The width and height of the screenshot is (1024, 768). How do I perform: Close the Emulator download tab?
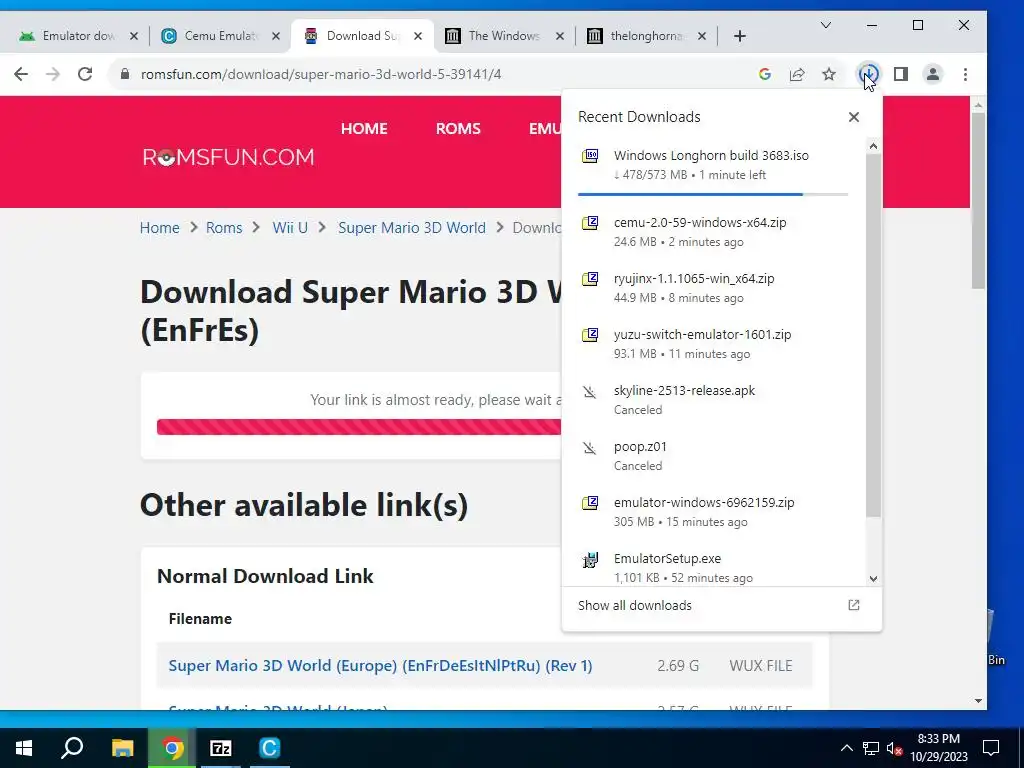point(134,36)
